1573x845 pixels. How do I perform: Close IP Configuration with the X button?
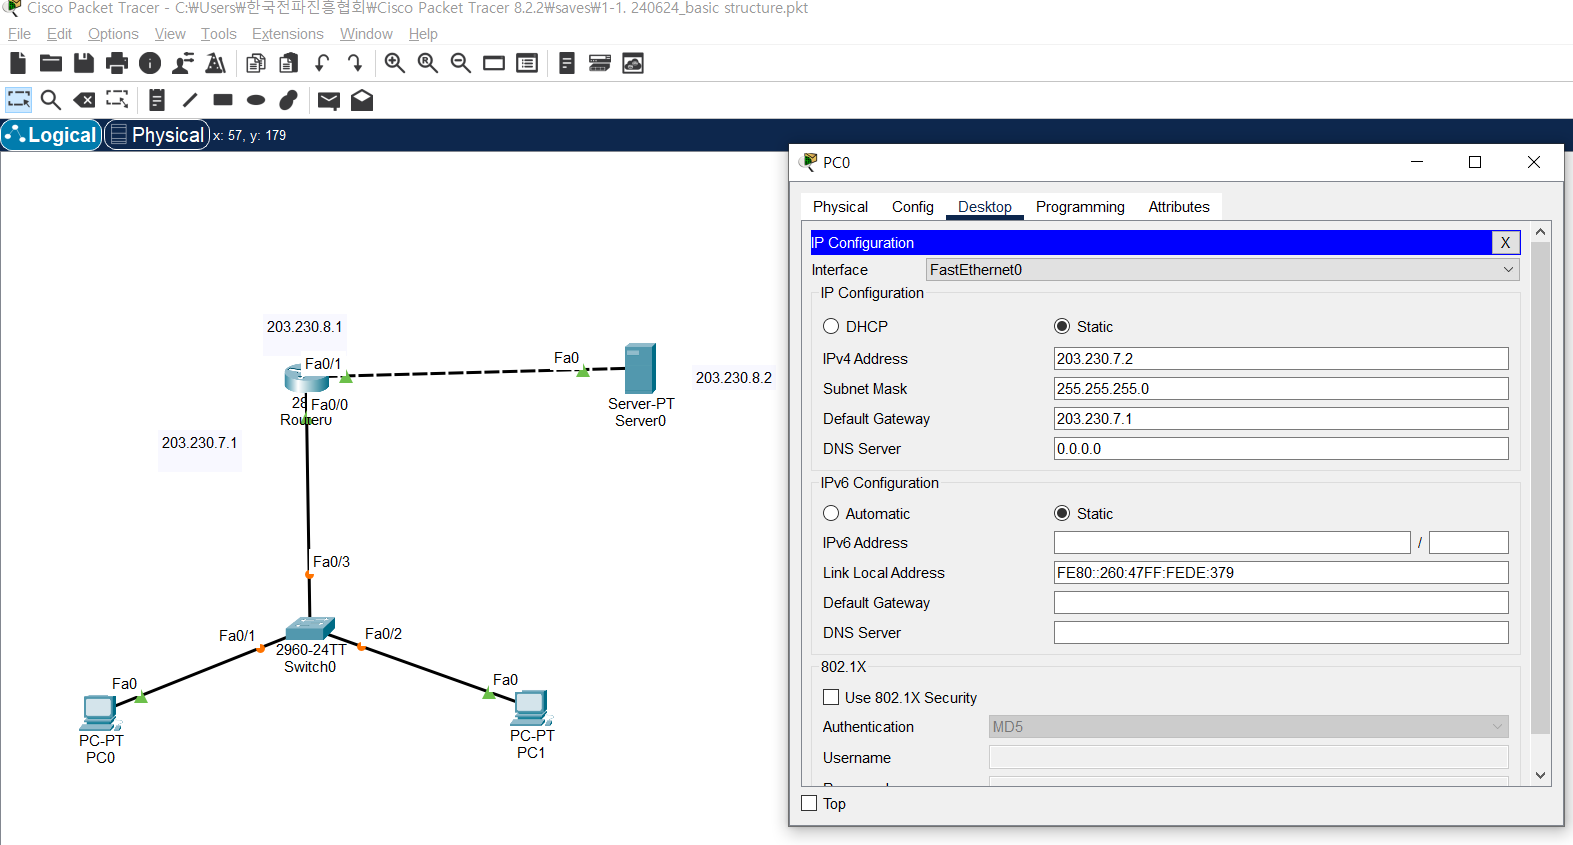point(1506,242)
